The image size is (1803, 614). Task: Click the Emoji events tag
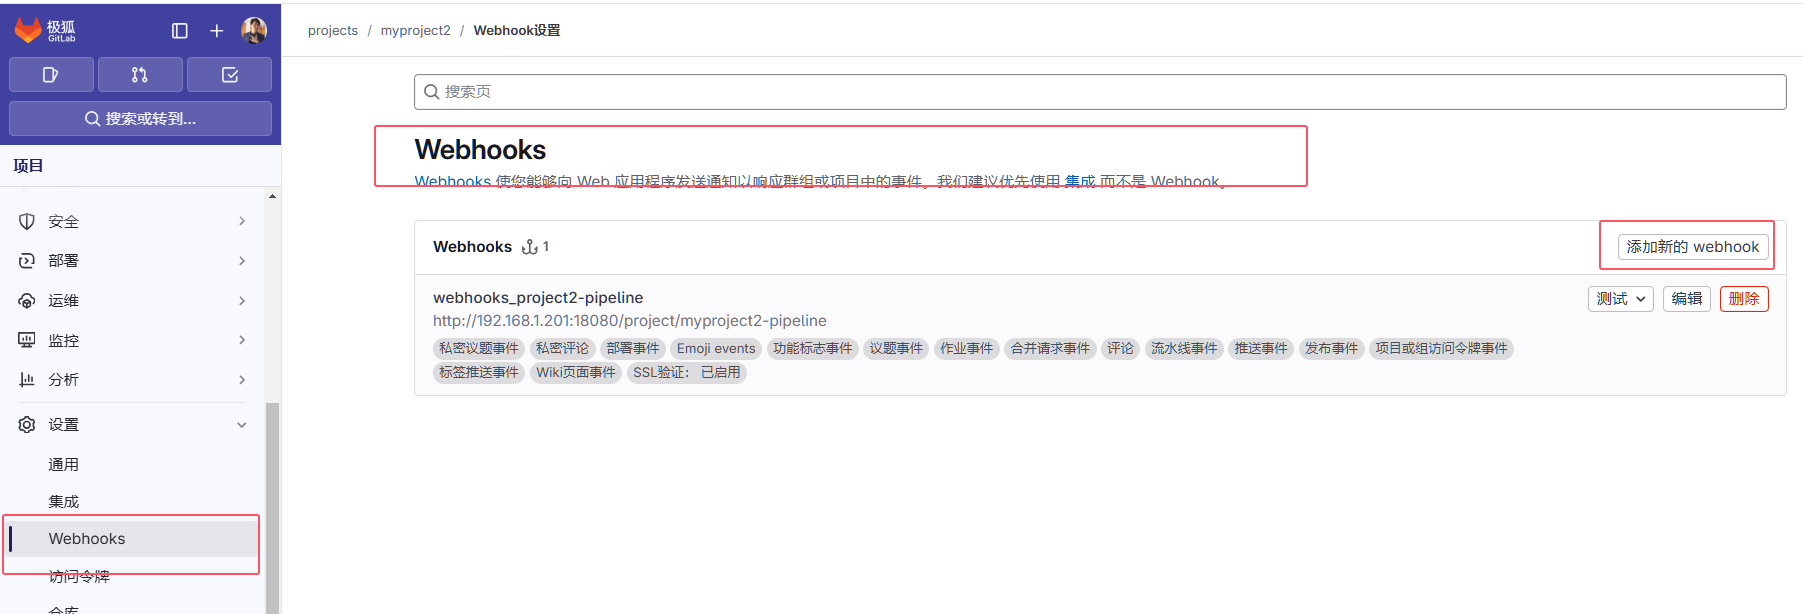(x=716, y=349)
